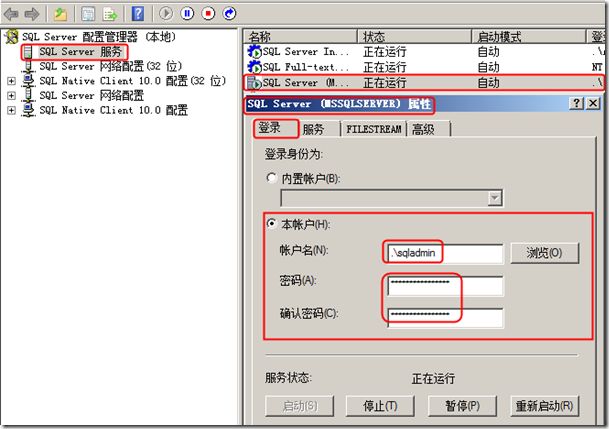Click the Stop Service red toolbar icon
The height and width of the screenshot is (429, 609).
tap(208, 13)
